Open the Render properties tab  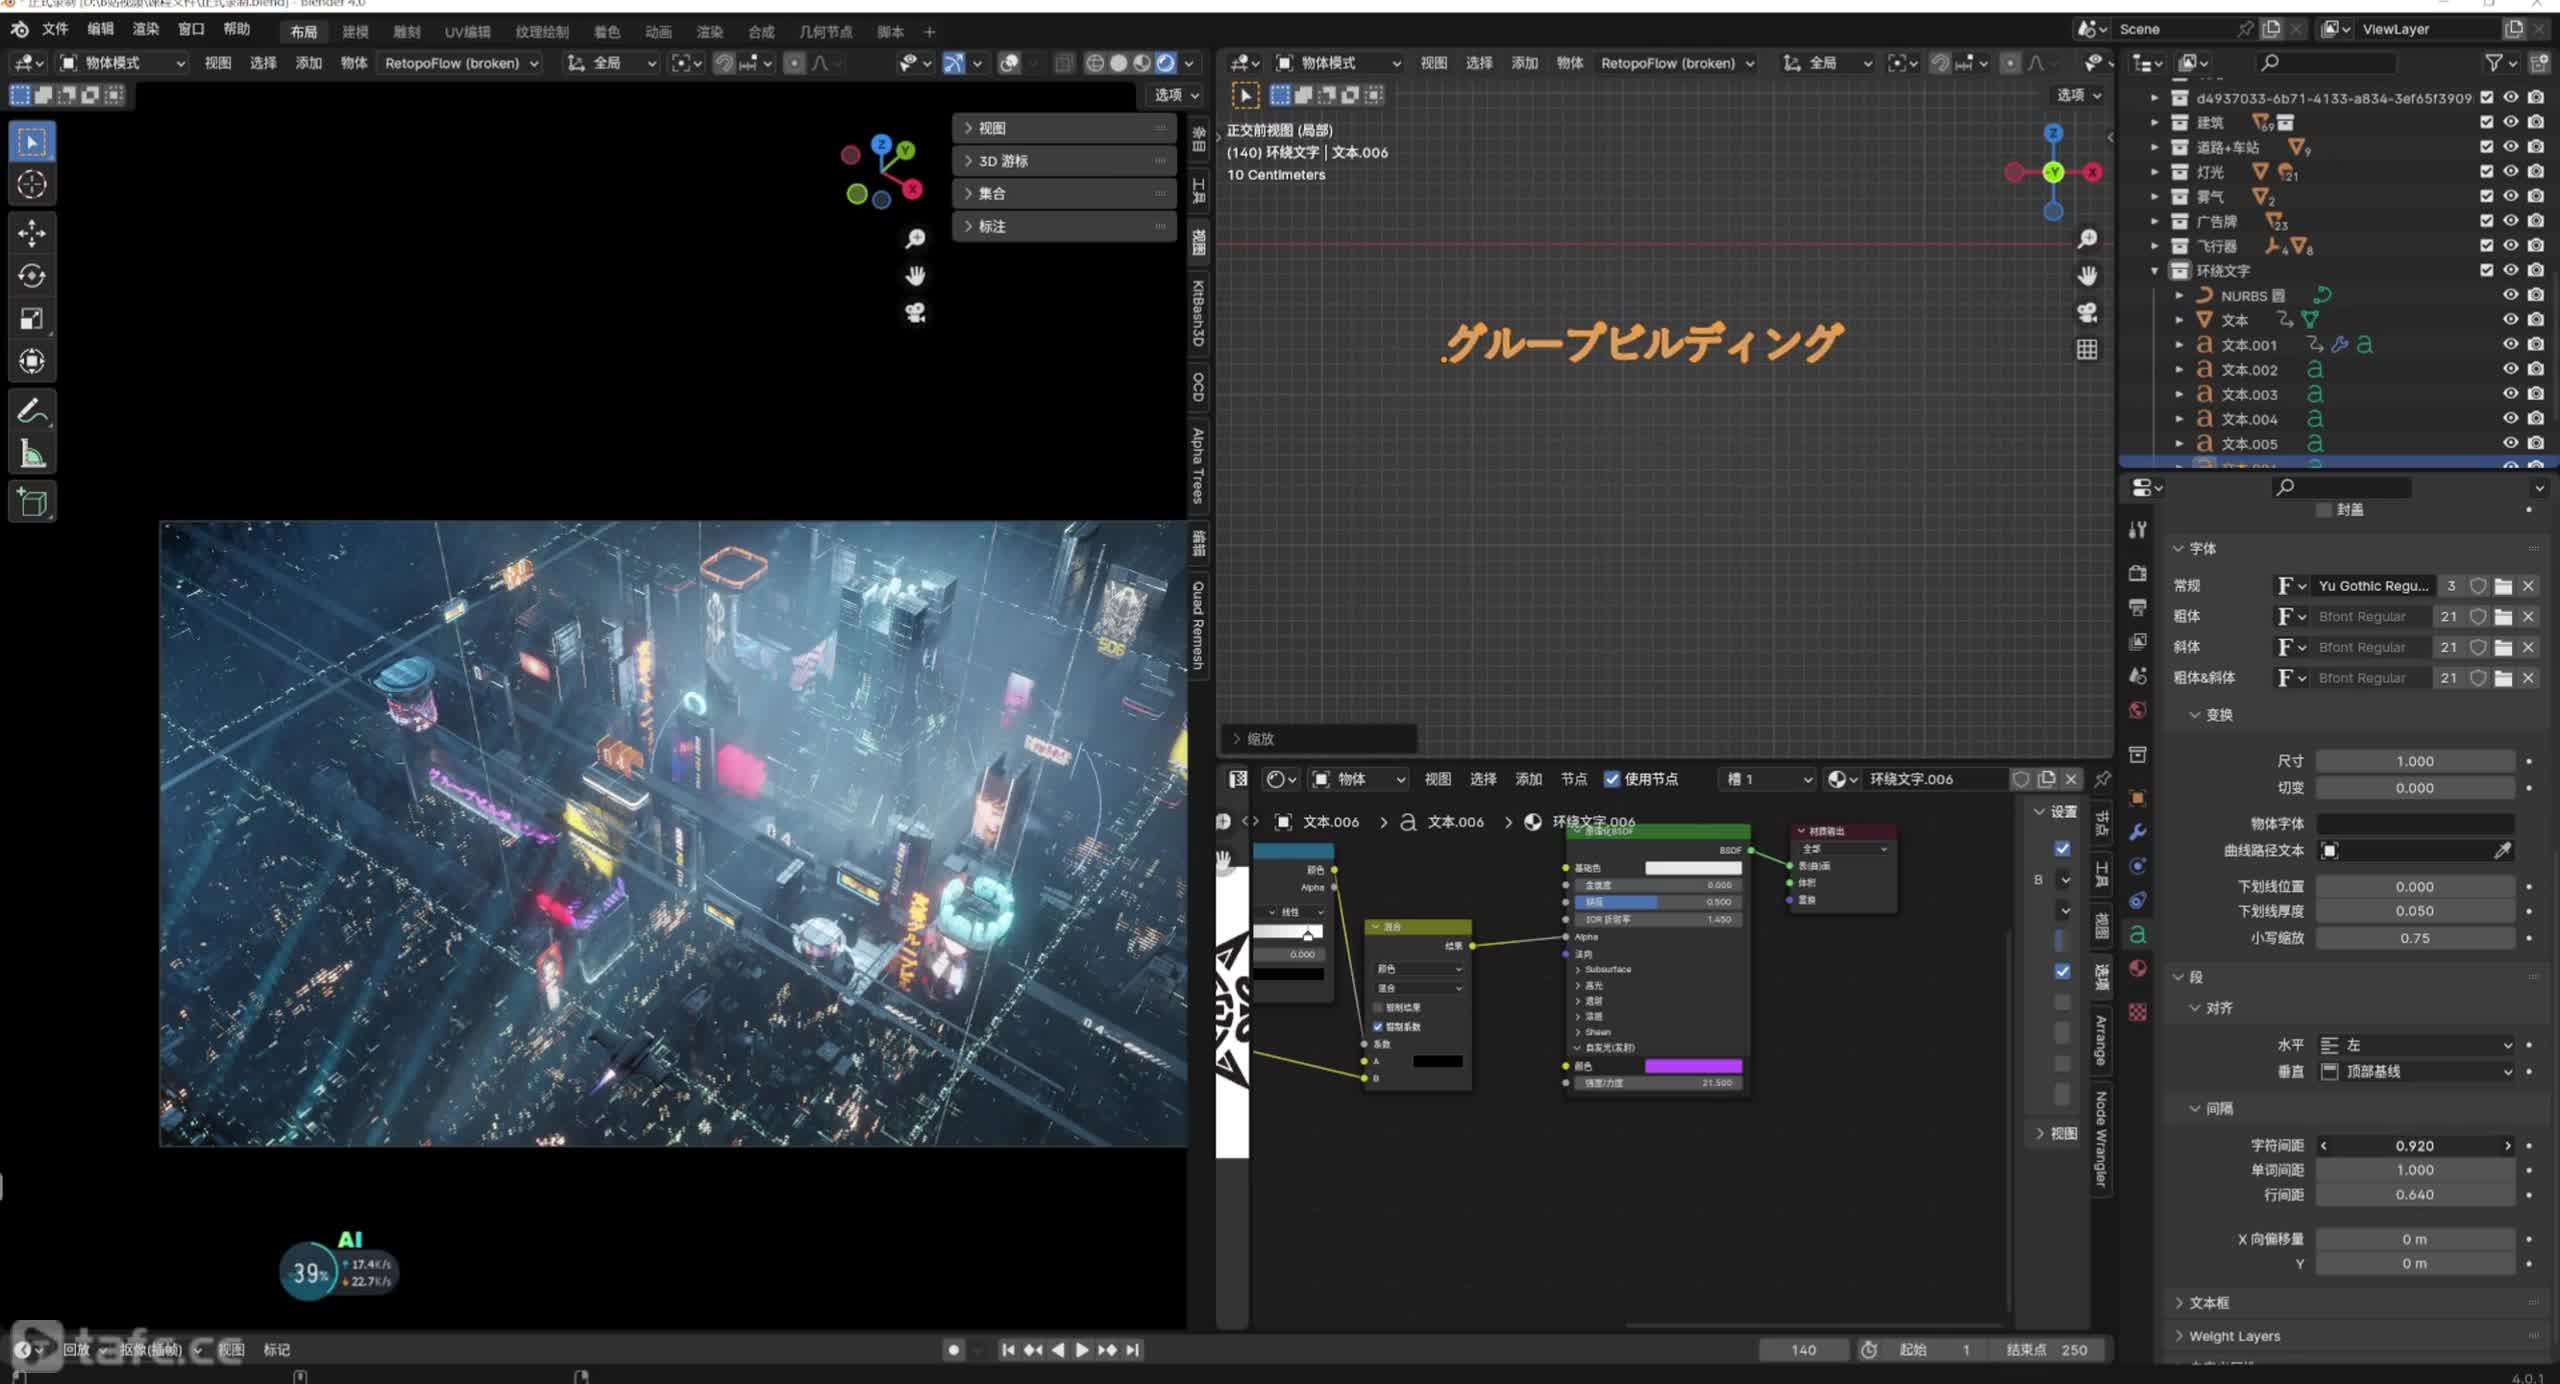[x=2138, y=573]
